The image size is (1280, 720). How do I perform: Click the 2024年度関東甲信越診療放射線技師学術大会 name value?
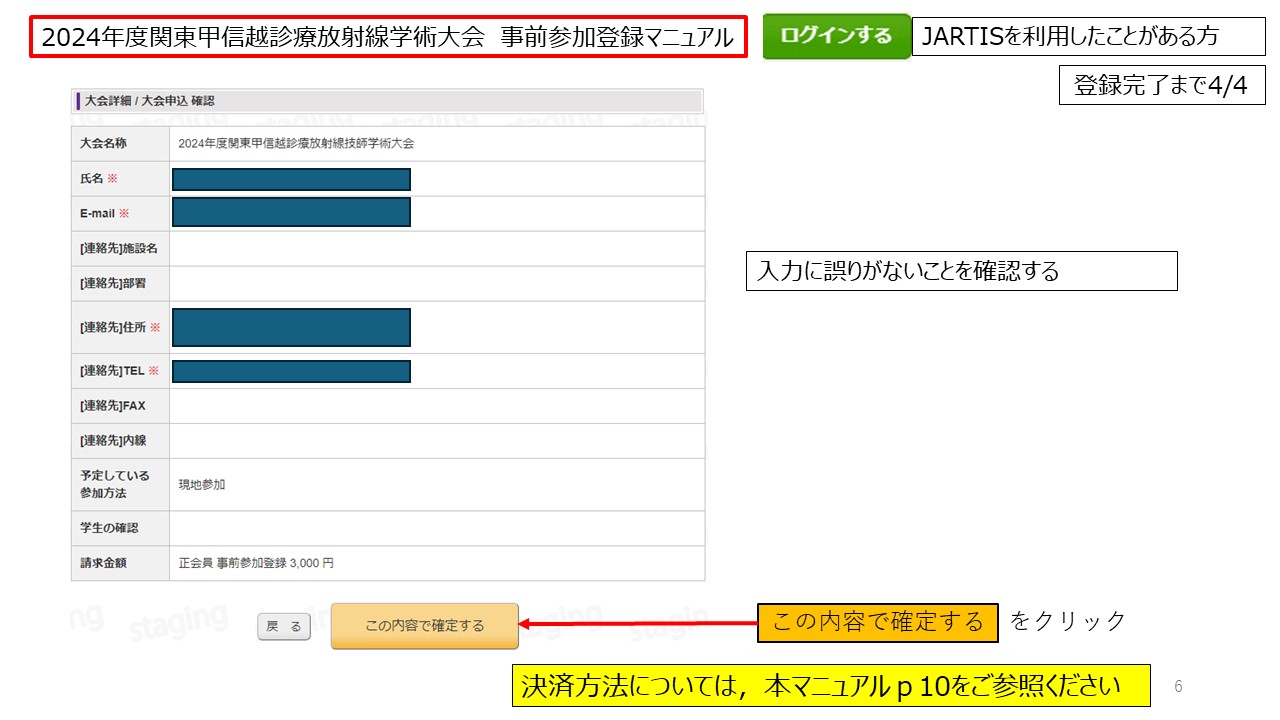coord(296,143)
